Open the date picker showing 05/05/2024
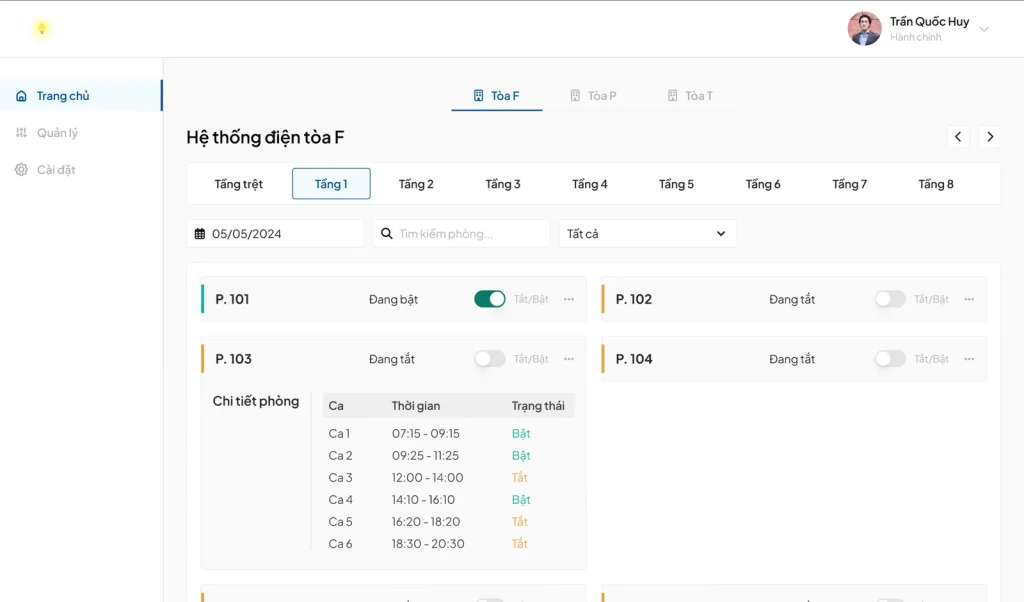The height and width of the screenshot is (602, 1024). [x=275, y=234]
